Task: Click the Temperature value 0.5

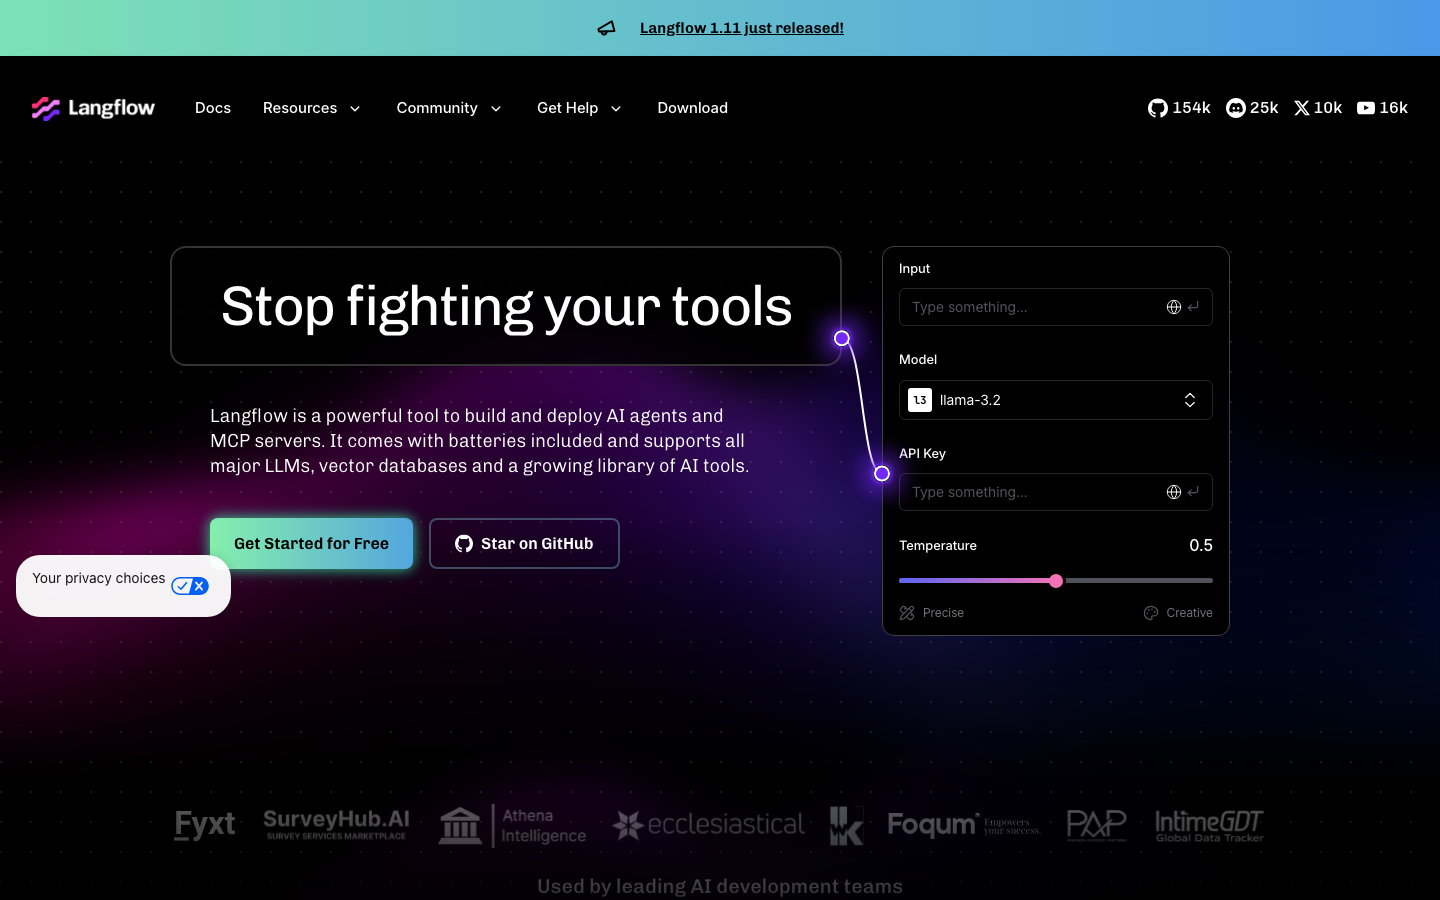Action: point(1201,545)
